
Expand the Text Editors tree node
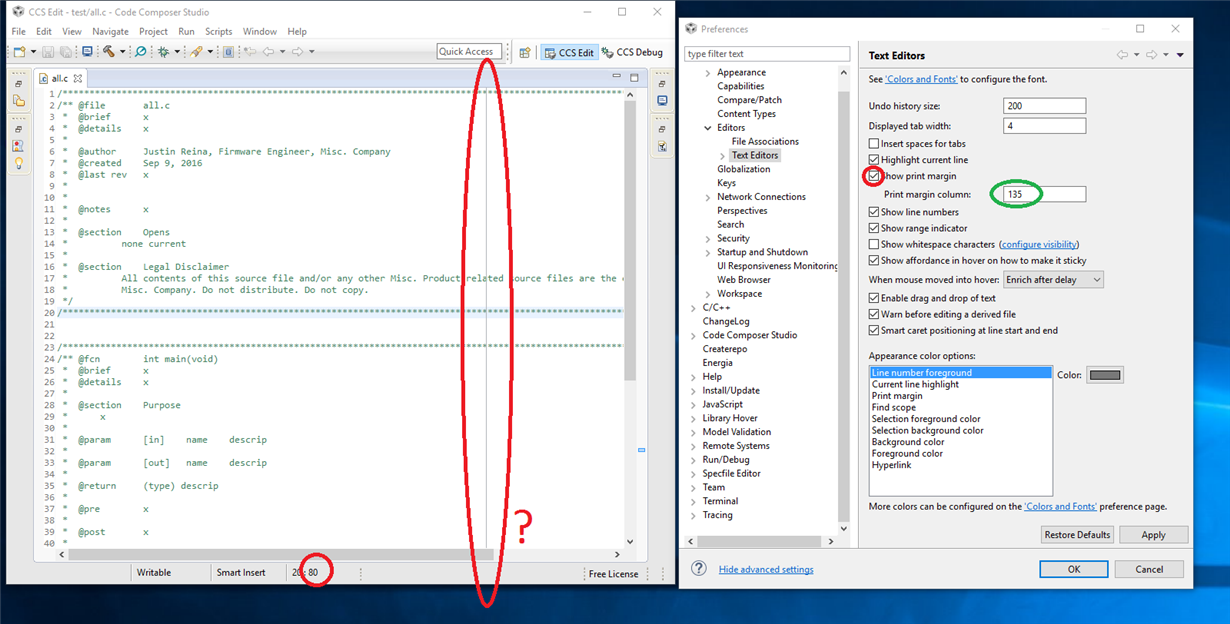[722, 156]
